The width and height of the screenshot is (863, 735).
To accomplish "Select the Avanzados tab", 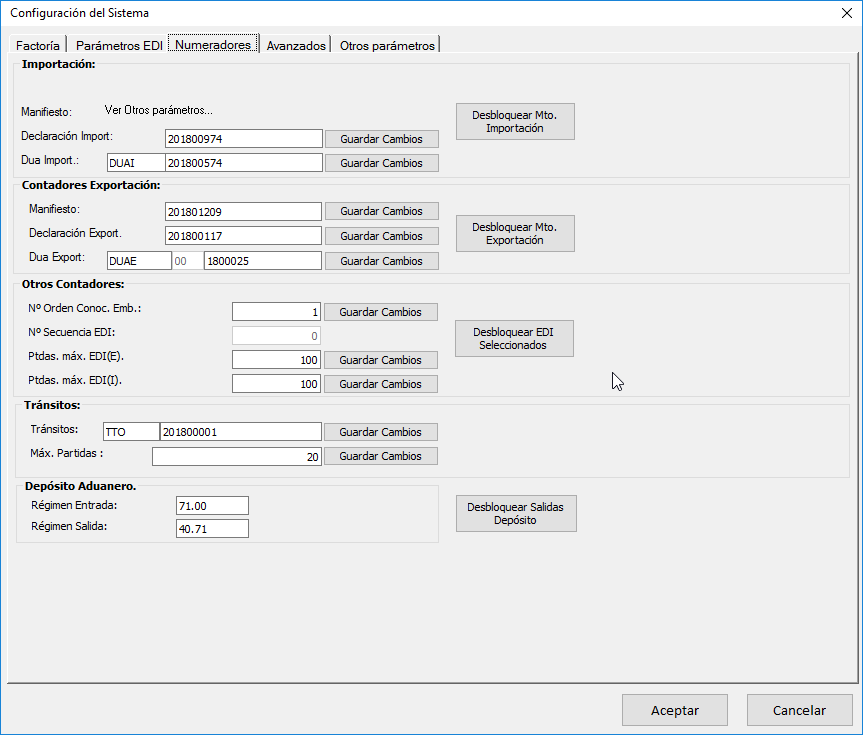I will (296, 45).
